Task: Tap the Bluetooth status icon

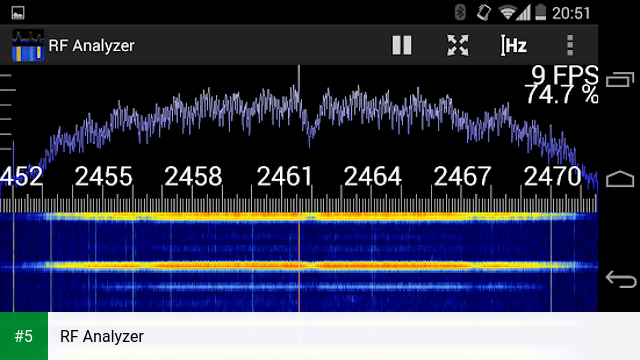Action: pos(460,12)
